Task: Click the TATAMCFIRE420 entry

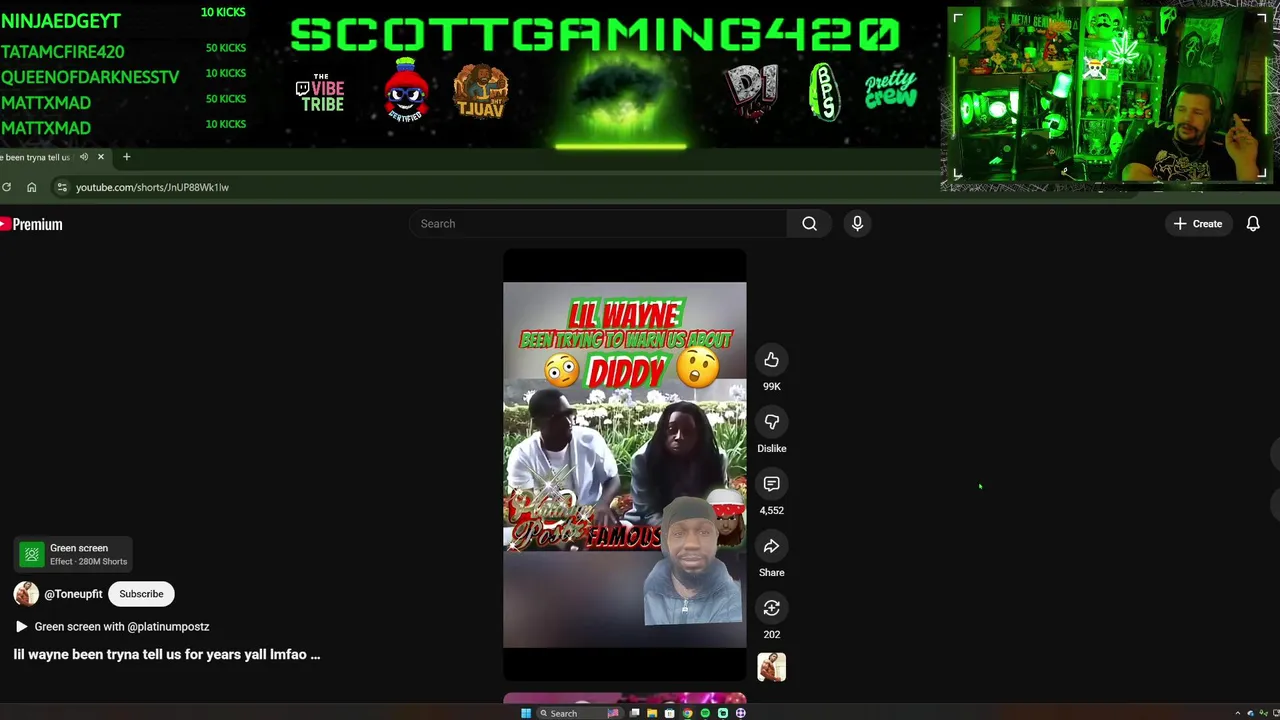Action: coord(123,51)
